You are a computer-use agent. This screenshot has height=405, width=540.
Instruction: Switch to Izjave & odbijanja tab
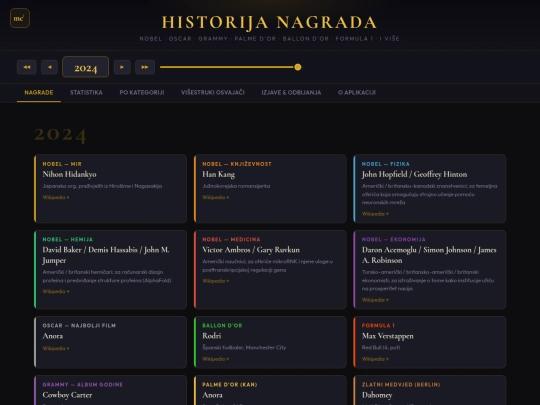pos(291,93)
